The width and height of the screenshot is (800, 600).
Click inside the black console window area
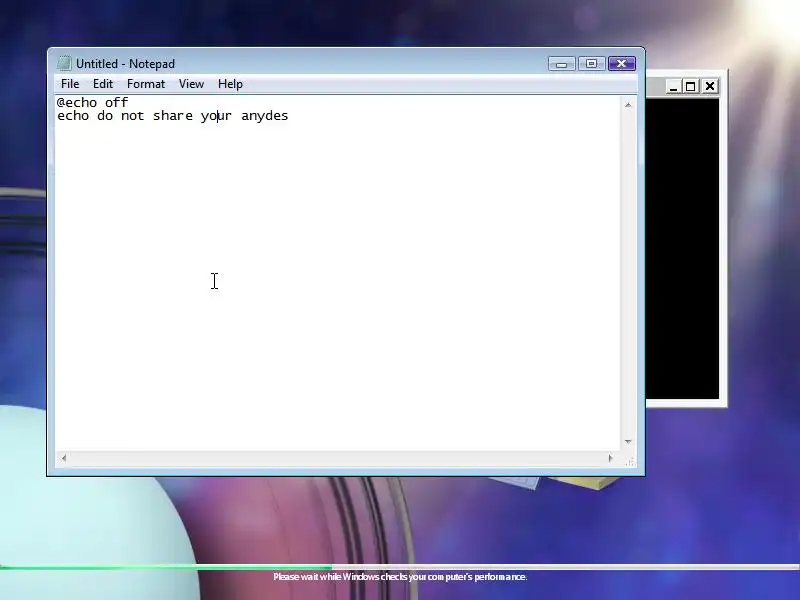682,249
